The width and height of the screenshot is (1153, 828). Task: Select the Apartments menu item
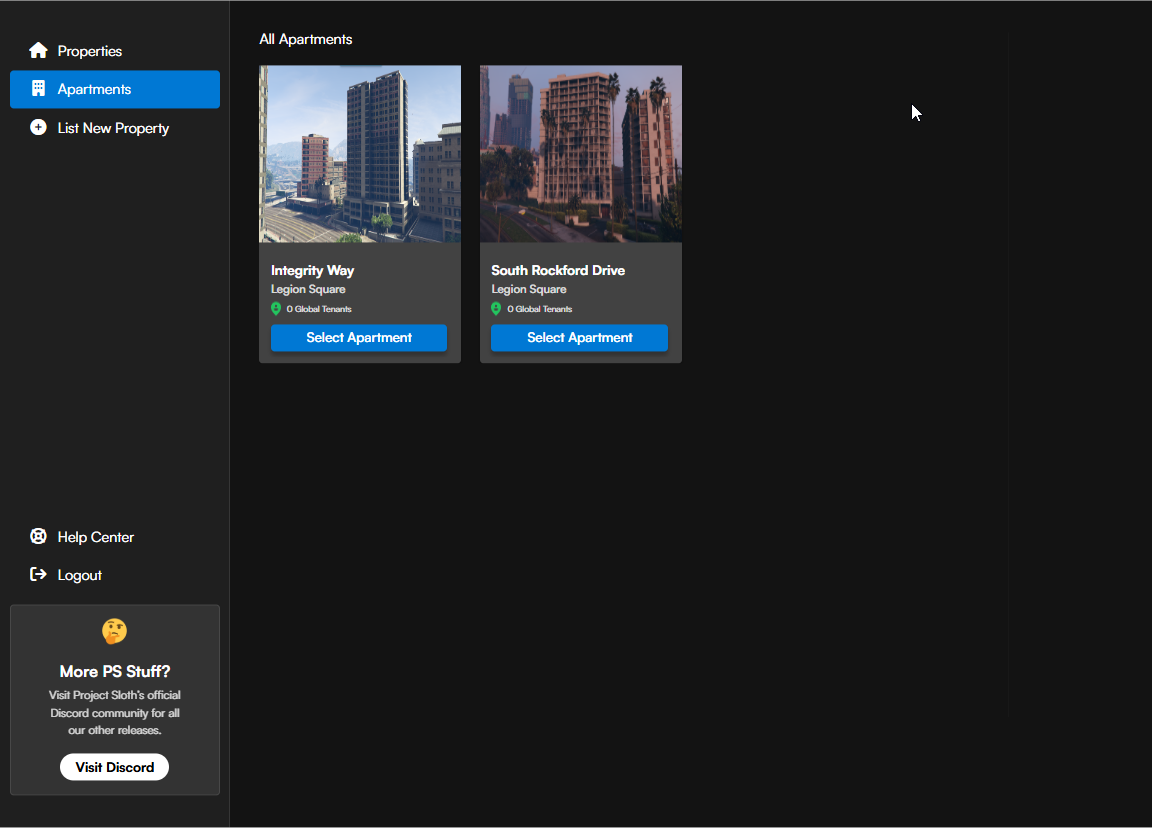coord(115,89)
